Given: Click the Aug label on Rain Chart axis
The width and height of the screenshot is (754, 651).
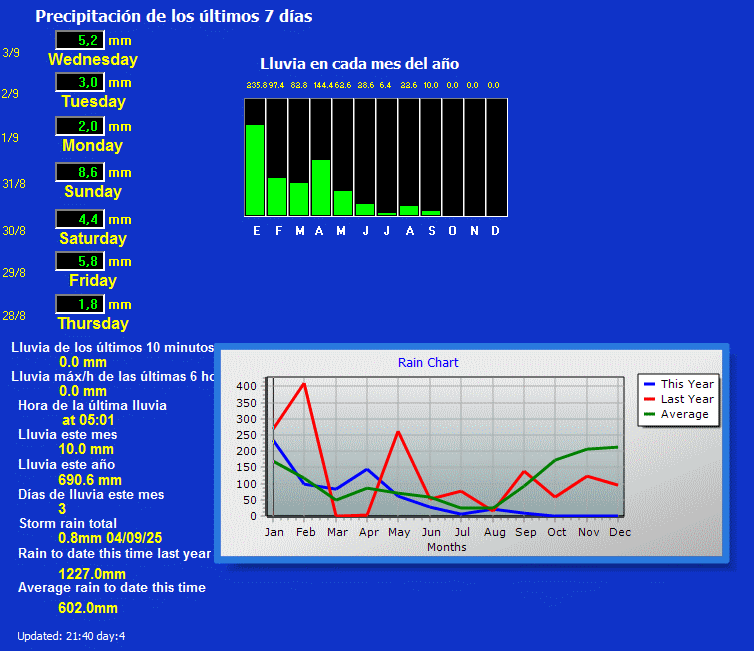Looking at the screenshot, I should tap(495, 532).
